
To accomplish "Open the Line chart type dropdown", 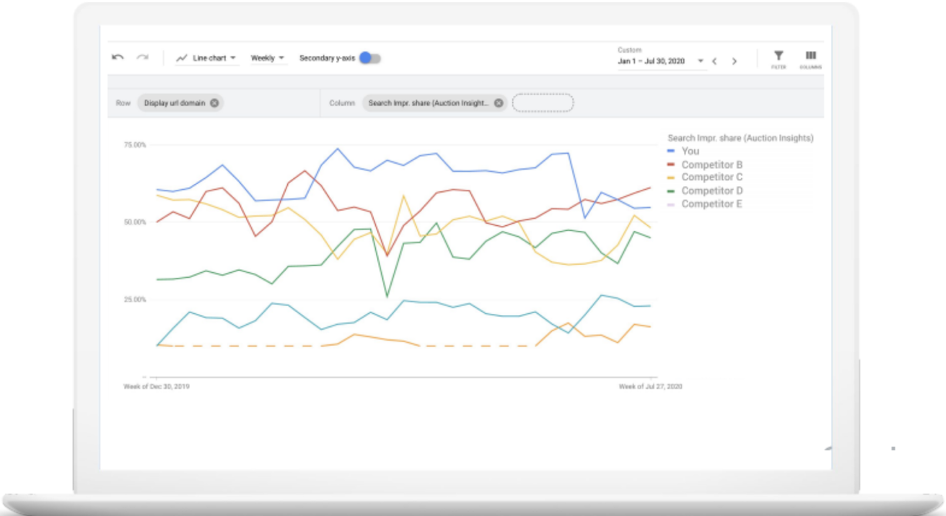I will point(207,58).
